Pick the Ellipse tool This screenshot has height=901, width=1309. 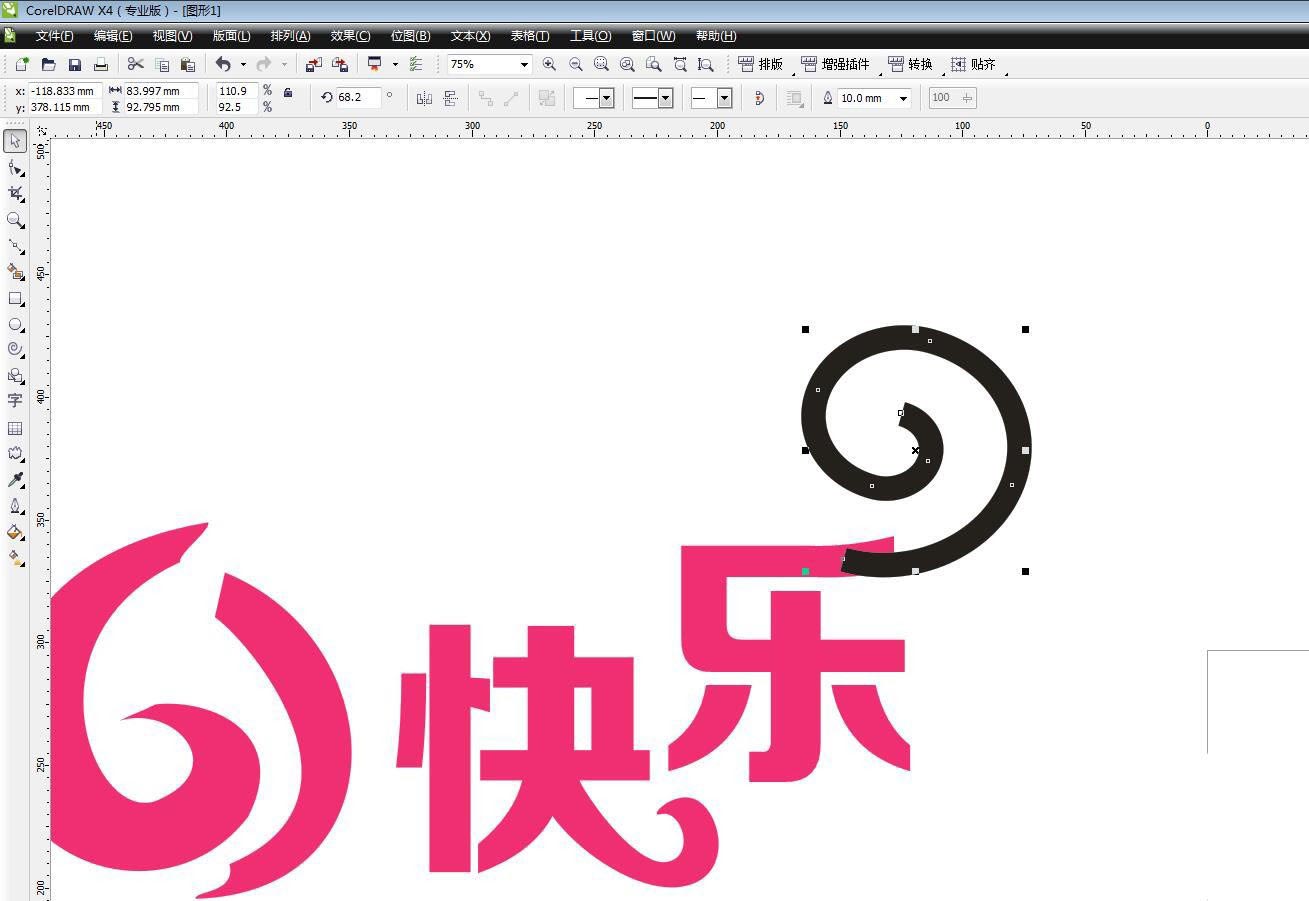pyautogui.click(x=15, y=324)
